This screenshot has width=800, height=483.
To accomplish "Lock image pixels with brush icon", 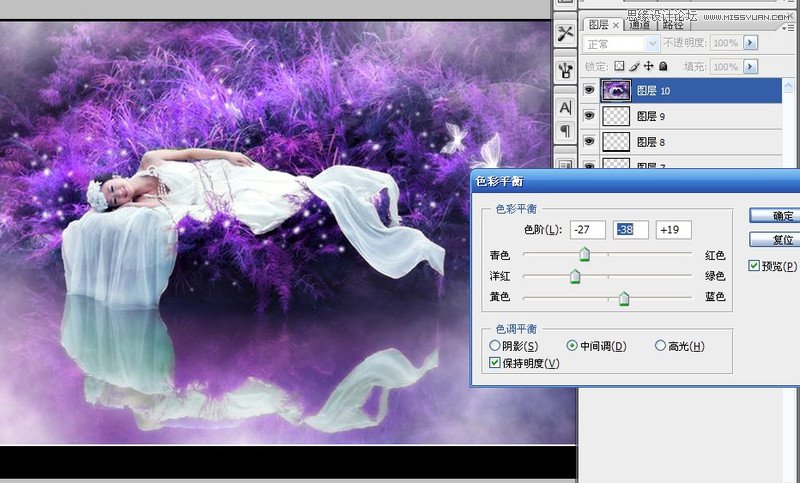I will [634, 66].
